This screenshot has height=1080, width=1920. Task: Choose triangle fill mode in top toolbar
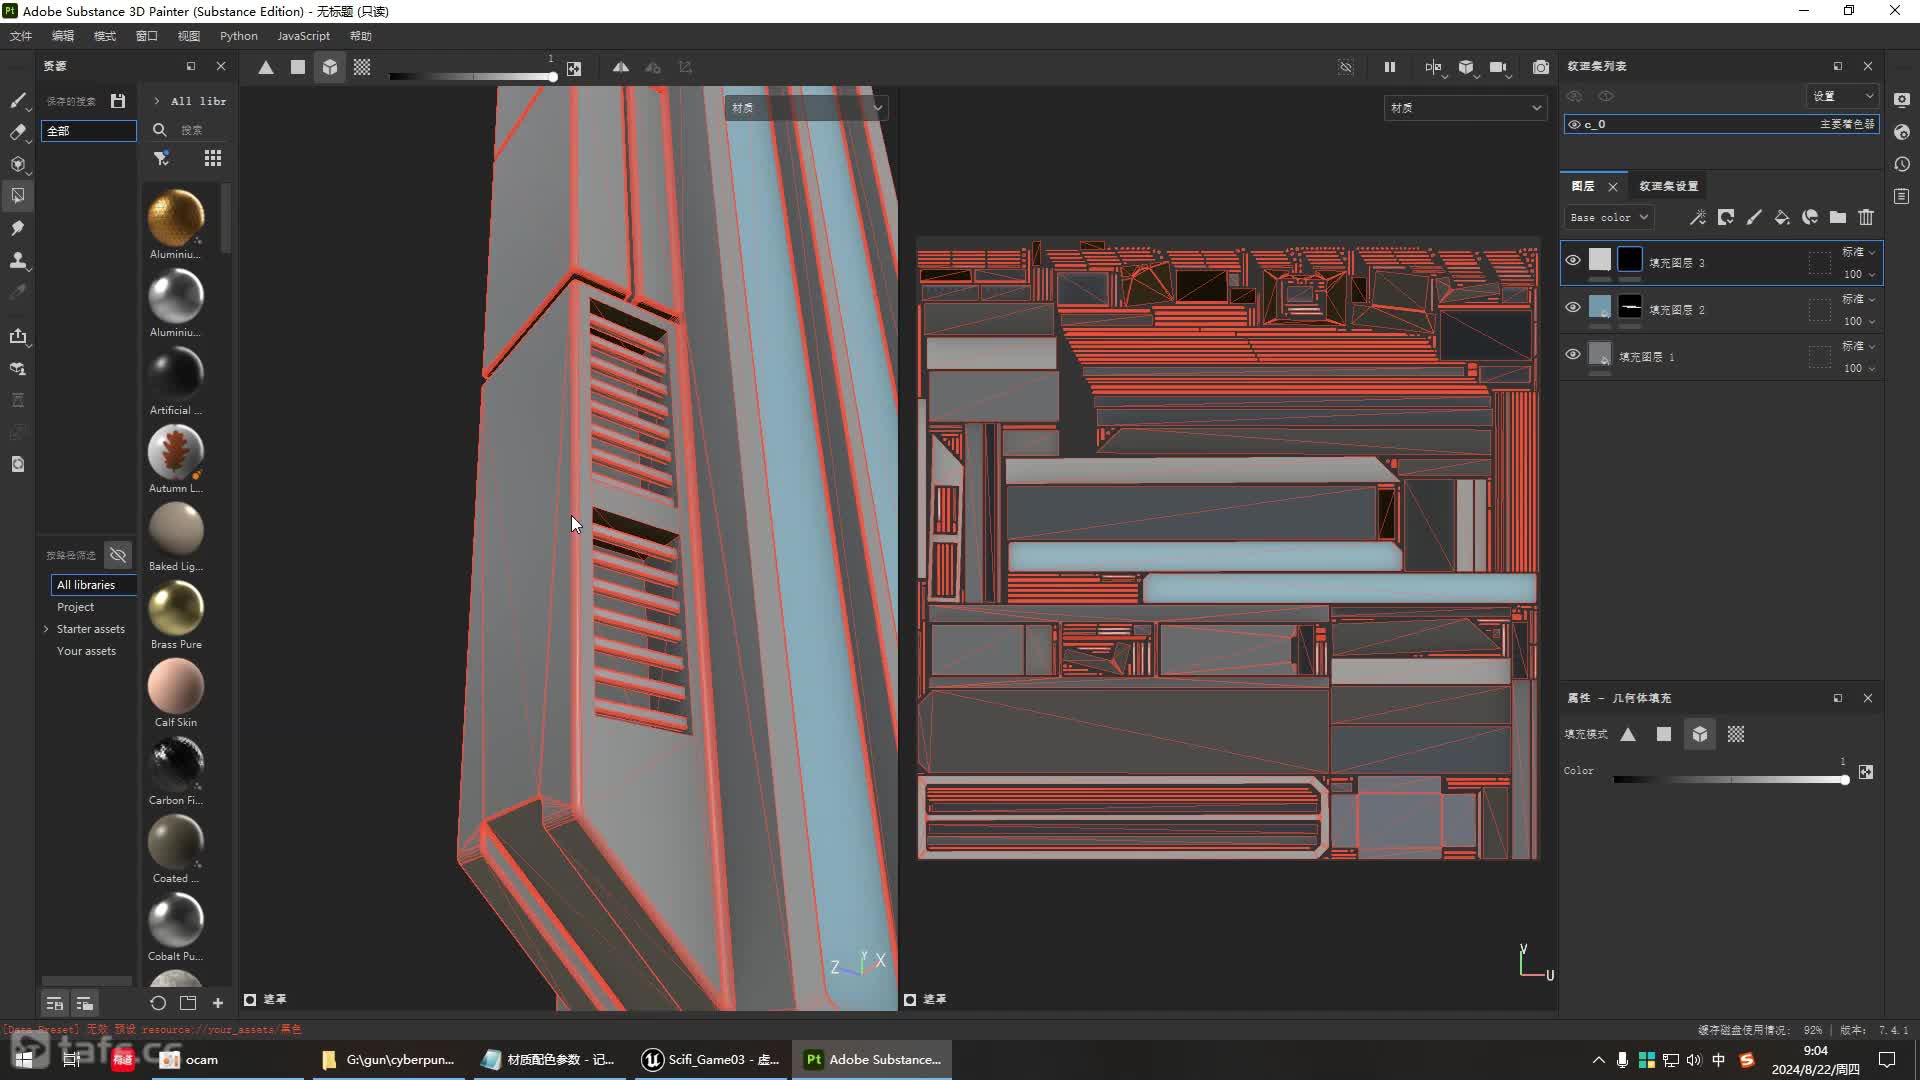266,67
